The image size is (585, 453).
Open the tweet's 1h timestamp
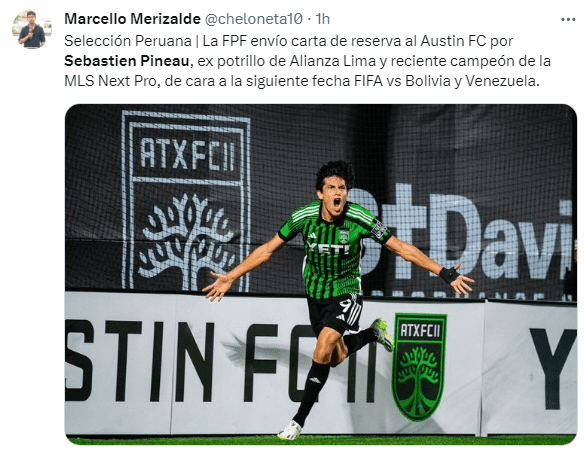pyautogui.click(x=323, y=19)
